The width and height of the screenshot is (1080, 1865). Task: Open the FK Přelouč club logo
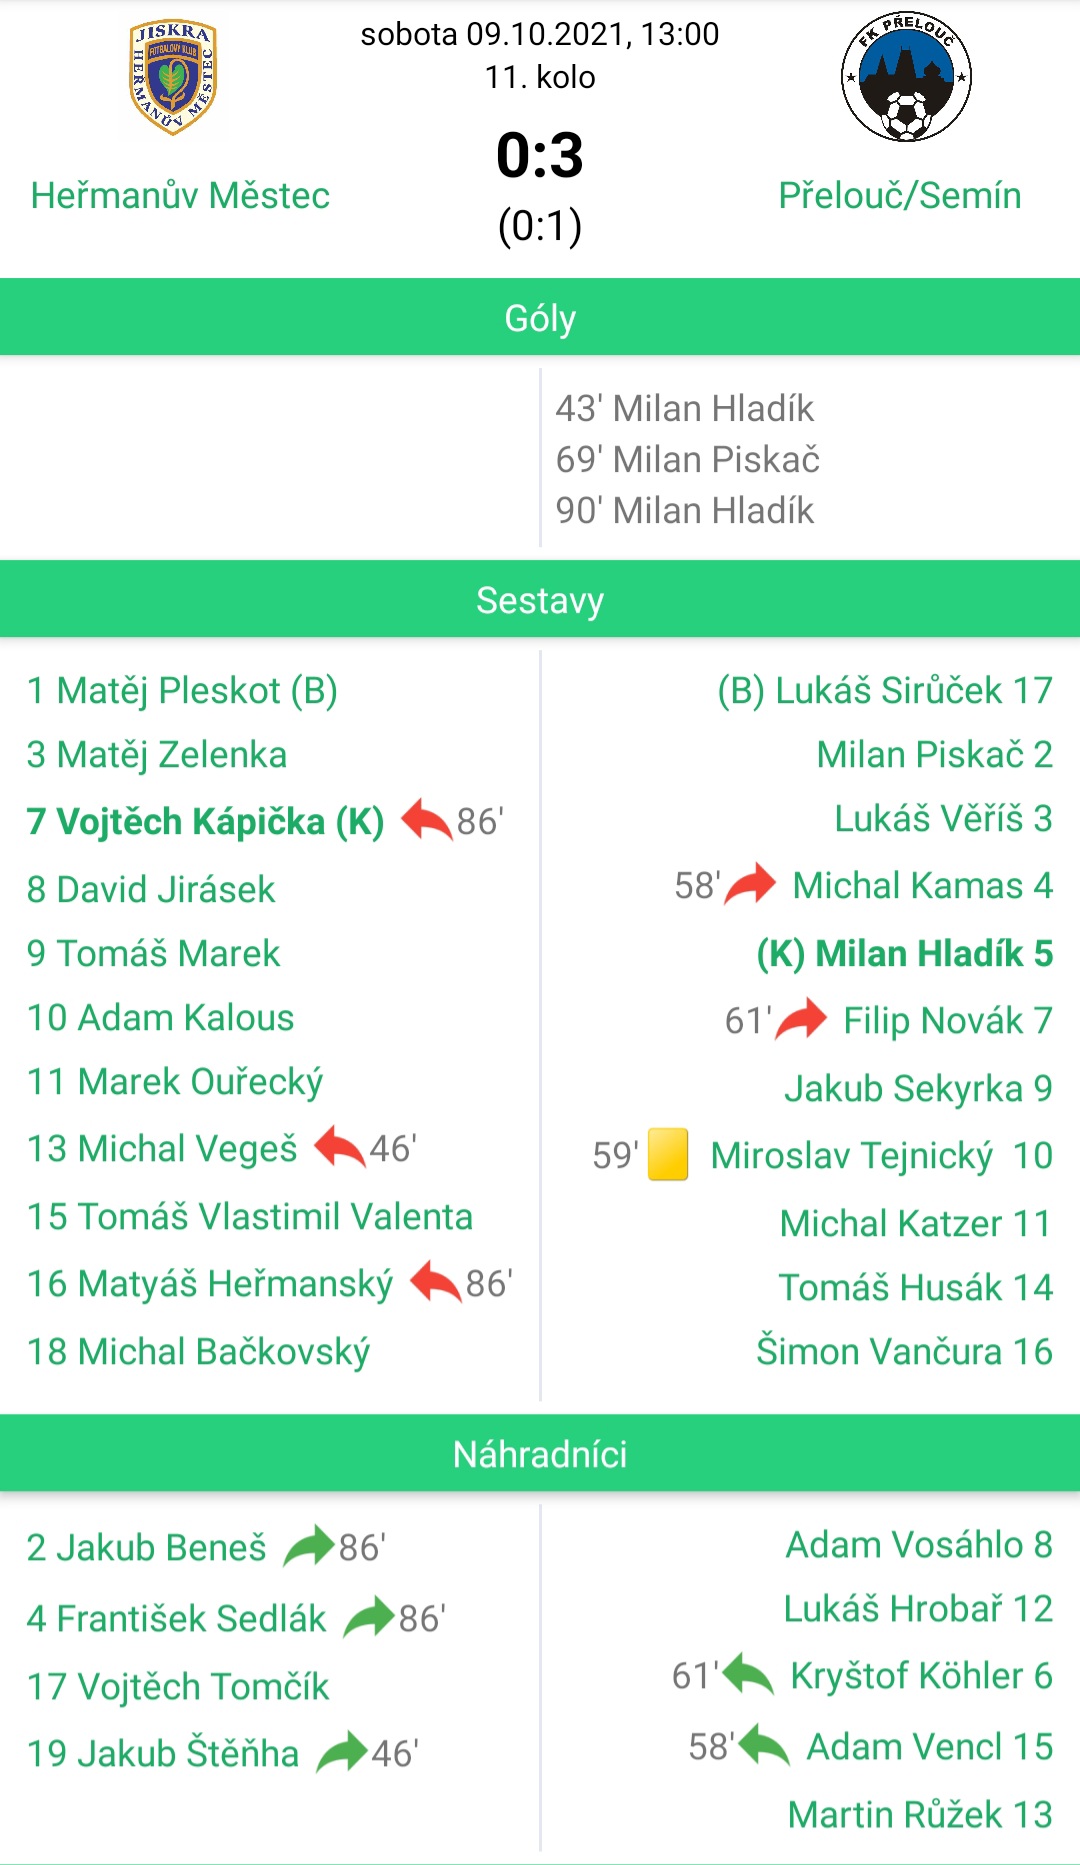[x=906, y=77]
